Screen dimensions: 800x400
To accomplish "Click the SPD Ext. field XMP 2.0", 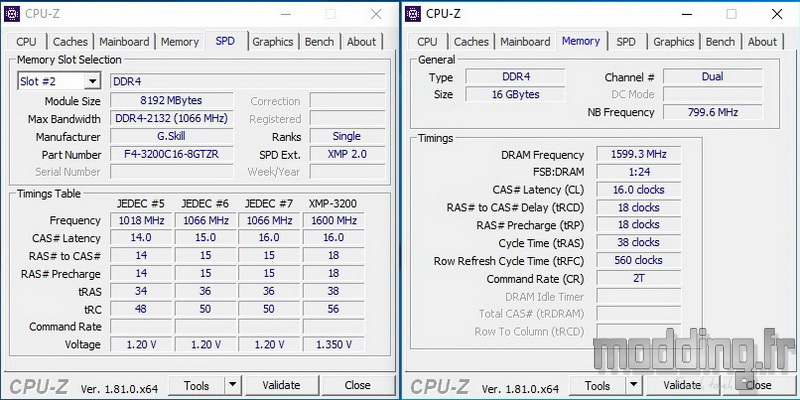I will pos(347,154).
